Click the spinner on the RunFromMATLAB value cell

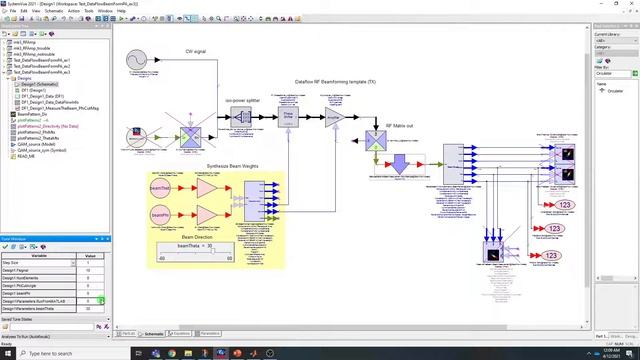pyautogui.click(x=101, y=301)
